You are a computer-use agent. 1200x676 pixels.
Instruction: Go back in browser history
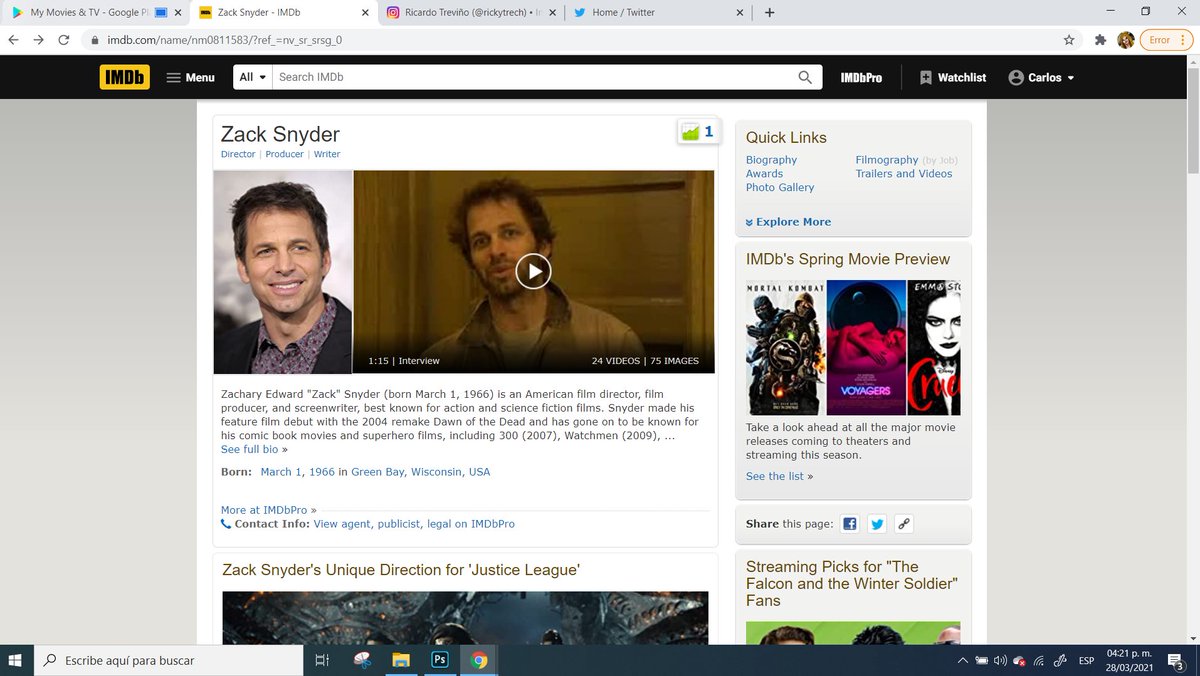coord(13,40)
